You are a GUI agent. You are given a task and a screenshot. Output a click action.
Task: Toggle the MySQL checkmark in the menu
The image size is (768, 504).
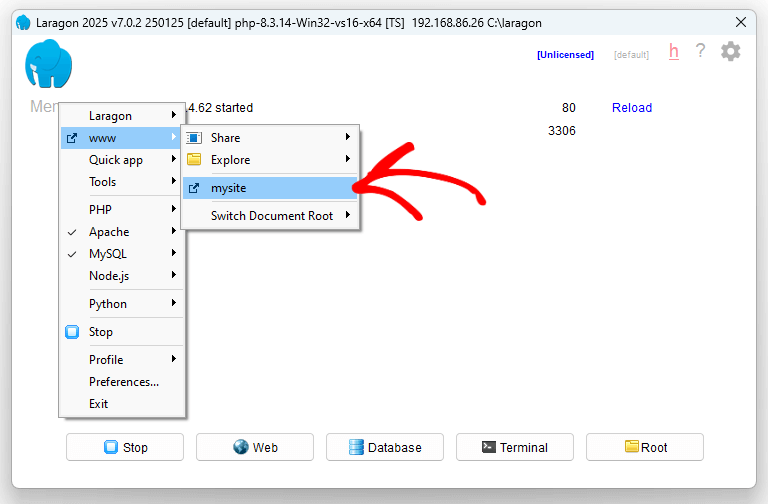click(x=72, y=254)
